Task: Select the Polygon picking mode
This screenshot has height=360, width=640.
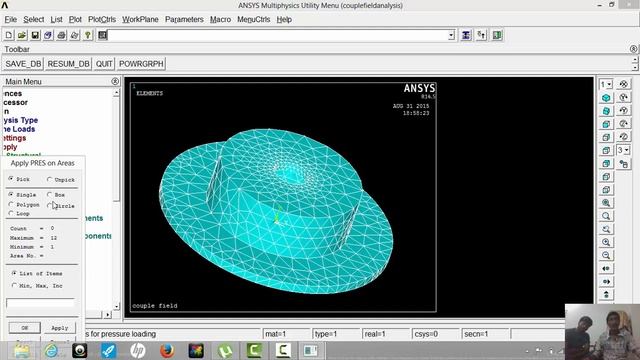Action: (x=11, y=204)
